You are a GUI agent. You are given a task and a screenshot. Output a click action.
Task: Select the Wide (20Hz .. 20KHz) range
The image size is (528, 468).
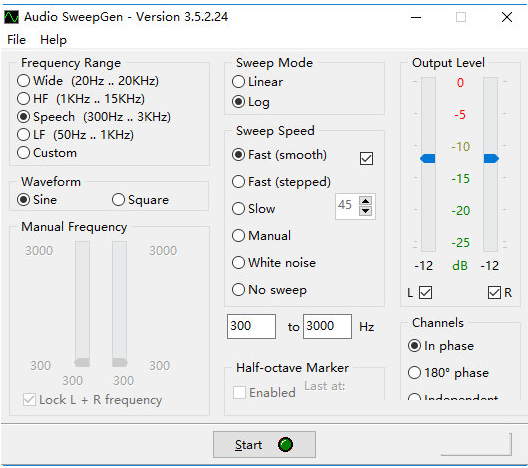tap(88, 81)
